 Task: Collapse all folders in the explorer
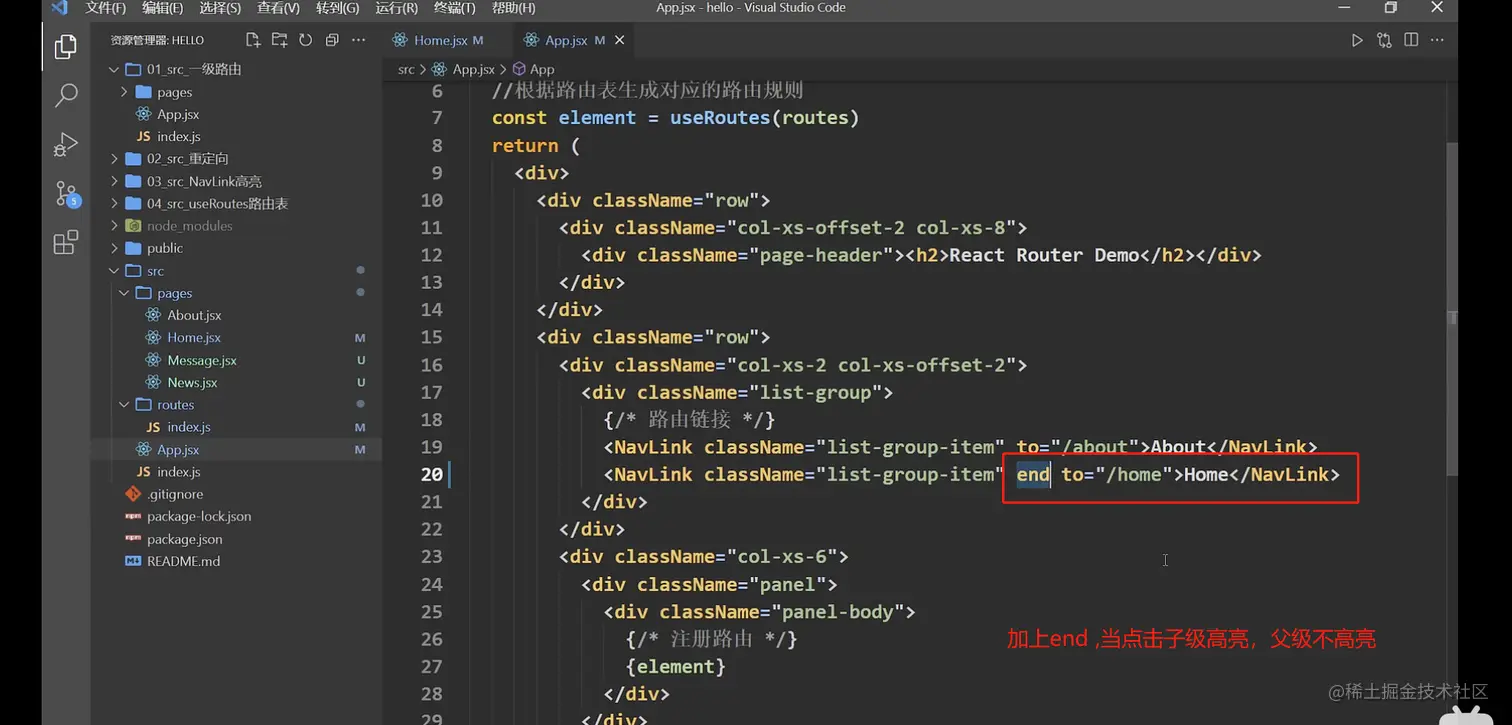point(332,40)
